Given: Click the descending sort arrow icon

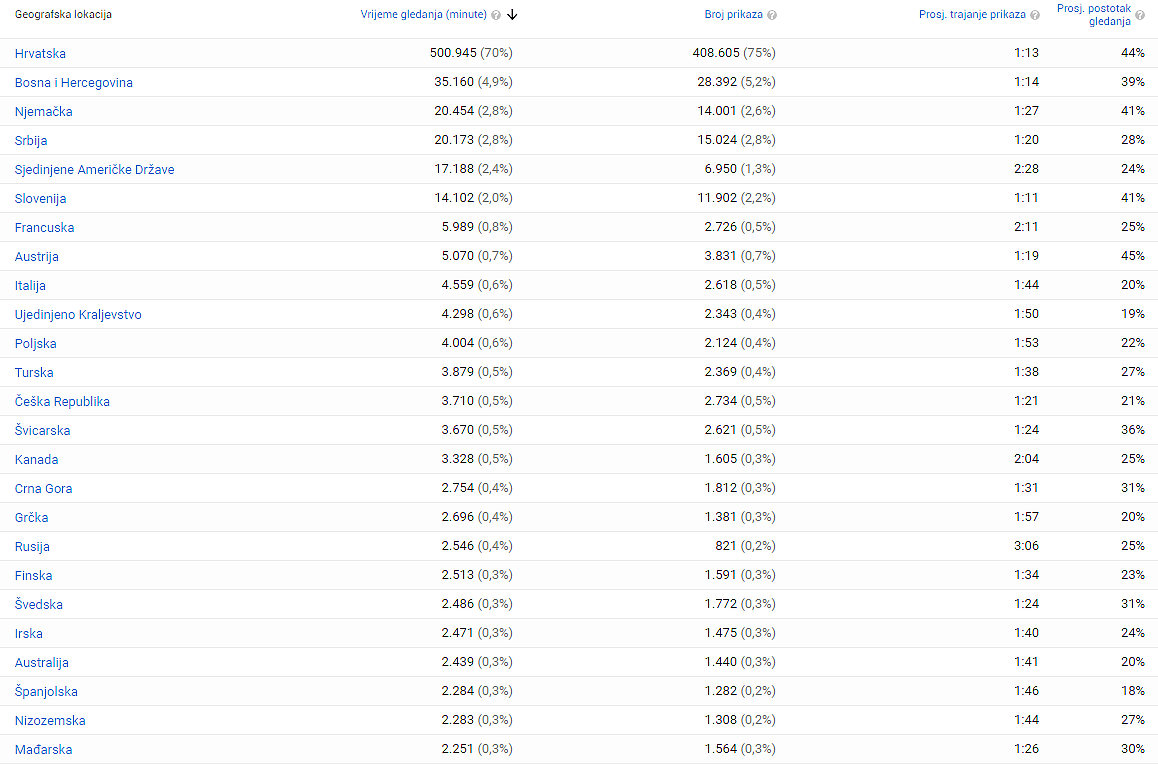Looking at the screenshot, I should pos(512,15).
